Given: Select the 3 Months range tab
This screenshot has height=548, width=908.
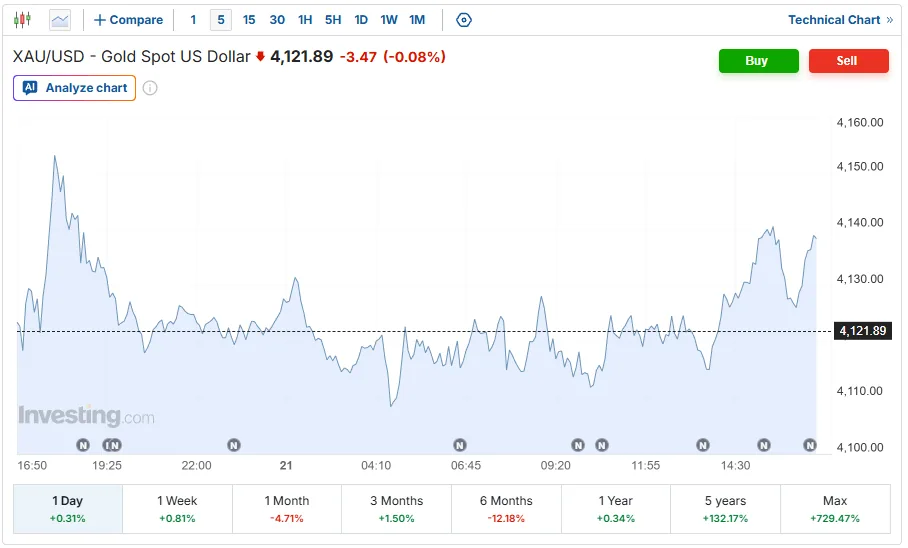Looking at the screenshot, I should pyautogui.click(x=397, y=509).
